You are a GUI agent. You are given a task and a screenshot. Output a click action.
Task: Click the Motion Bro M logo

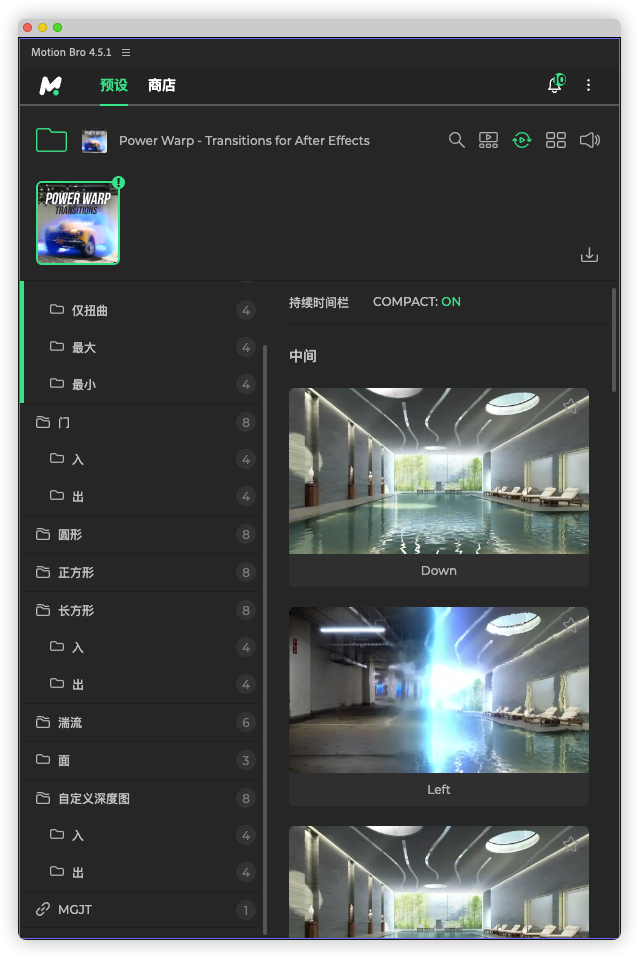[x=51, y=86]
